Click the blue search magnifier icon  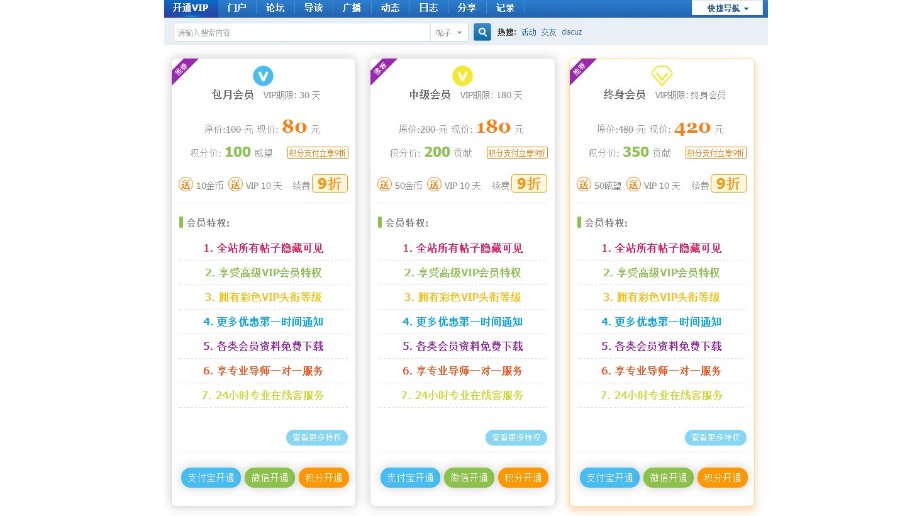pos(482,32)
